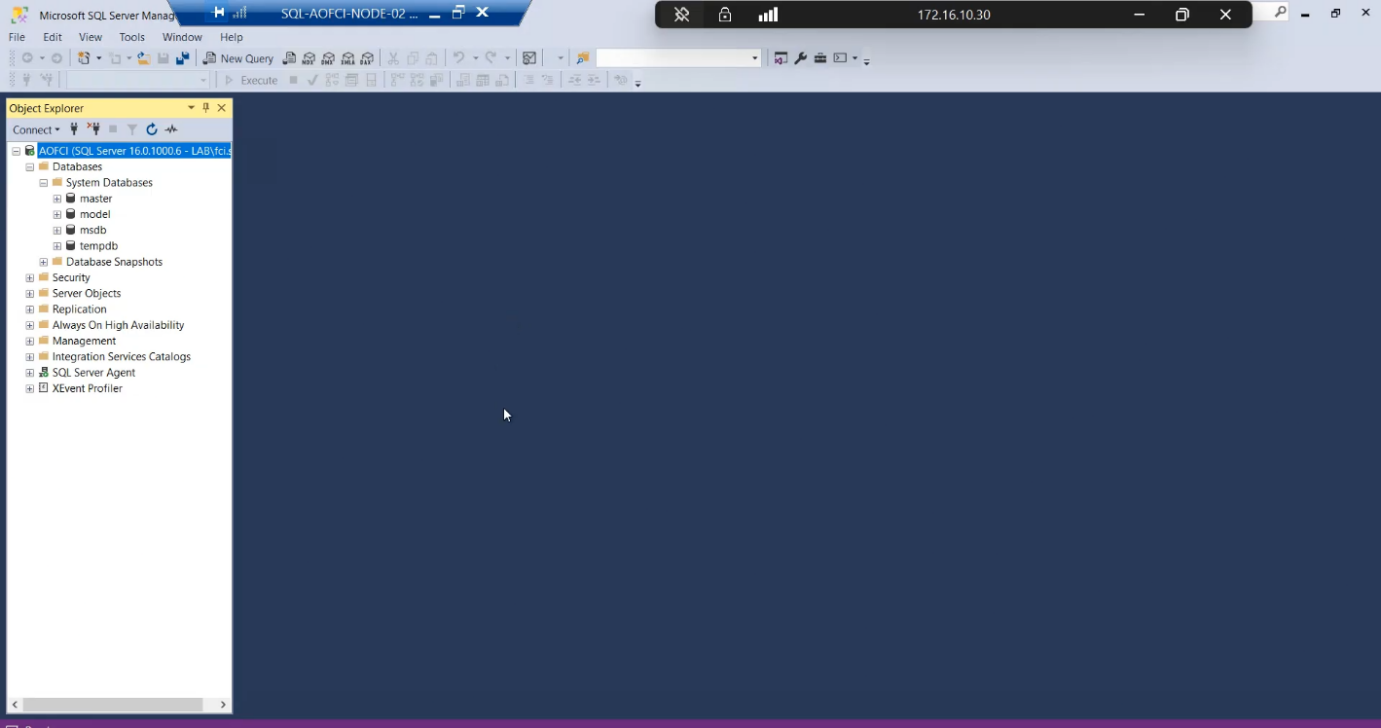
Task: Open the Toolbox icon in toolbar
Action: click(820, 58)
